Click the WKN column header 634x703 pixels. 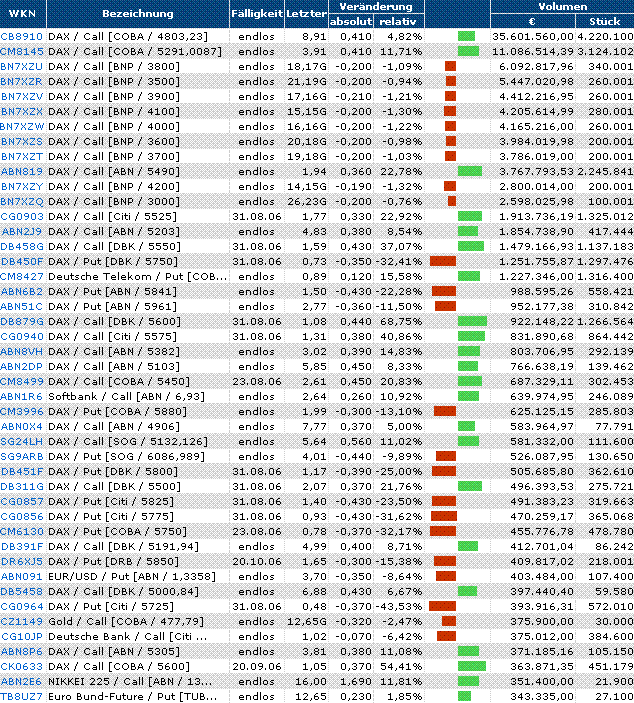[22, 13]
